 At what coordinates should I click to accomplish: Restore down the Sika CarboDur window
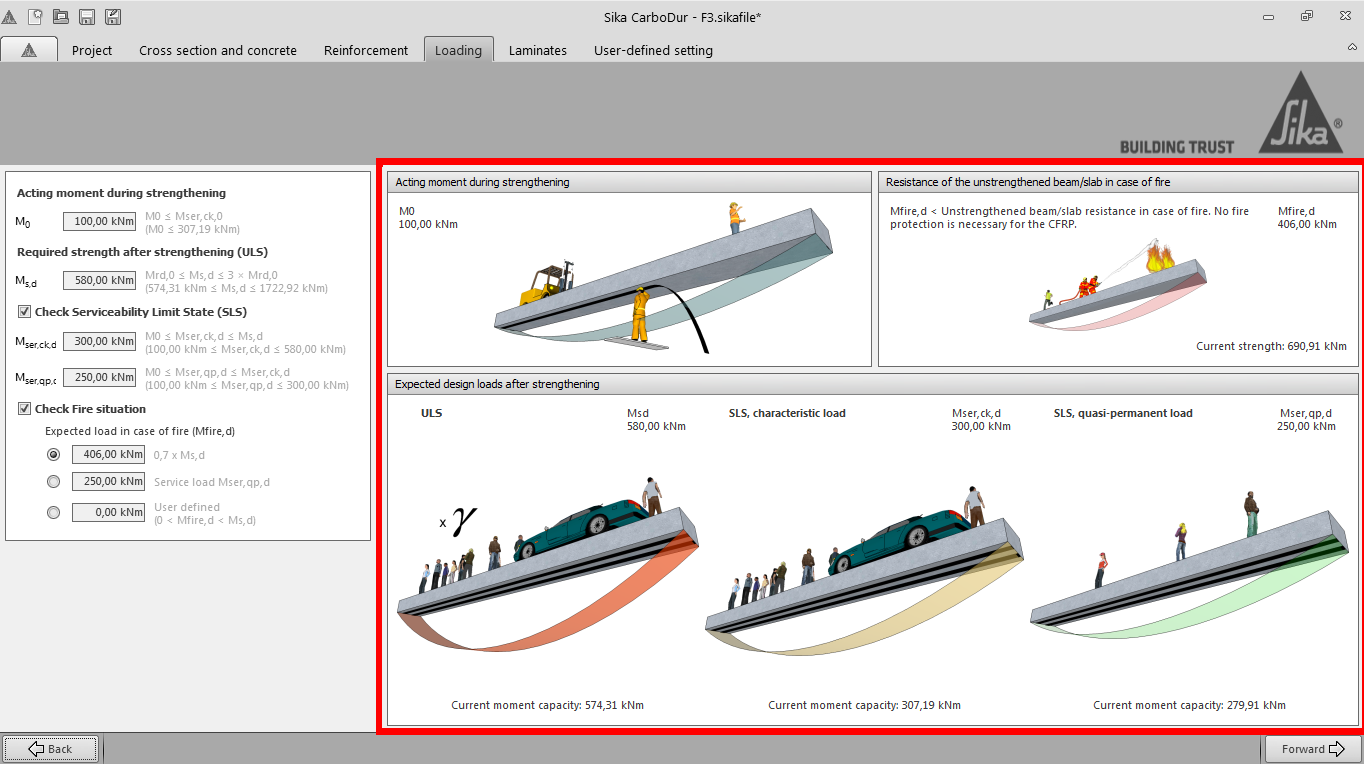[x=1306, y=17]
